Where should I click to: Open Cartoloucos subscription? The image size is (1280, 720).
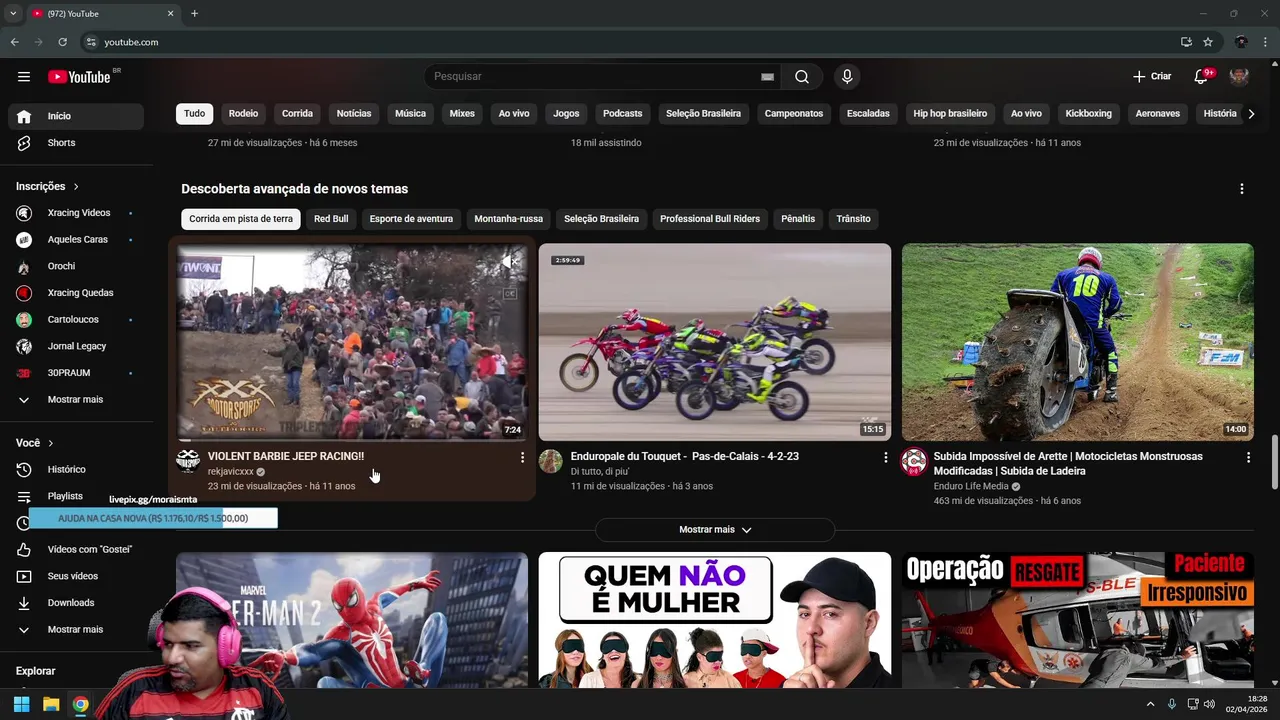click(x=76, y=320)
